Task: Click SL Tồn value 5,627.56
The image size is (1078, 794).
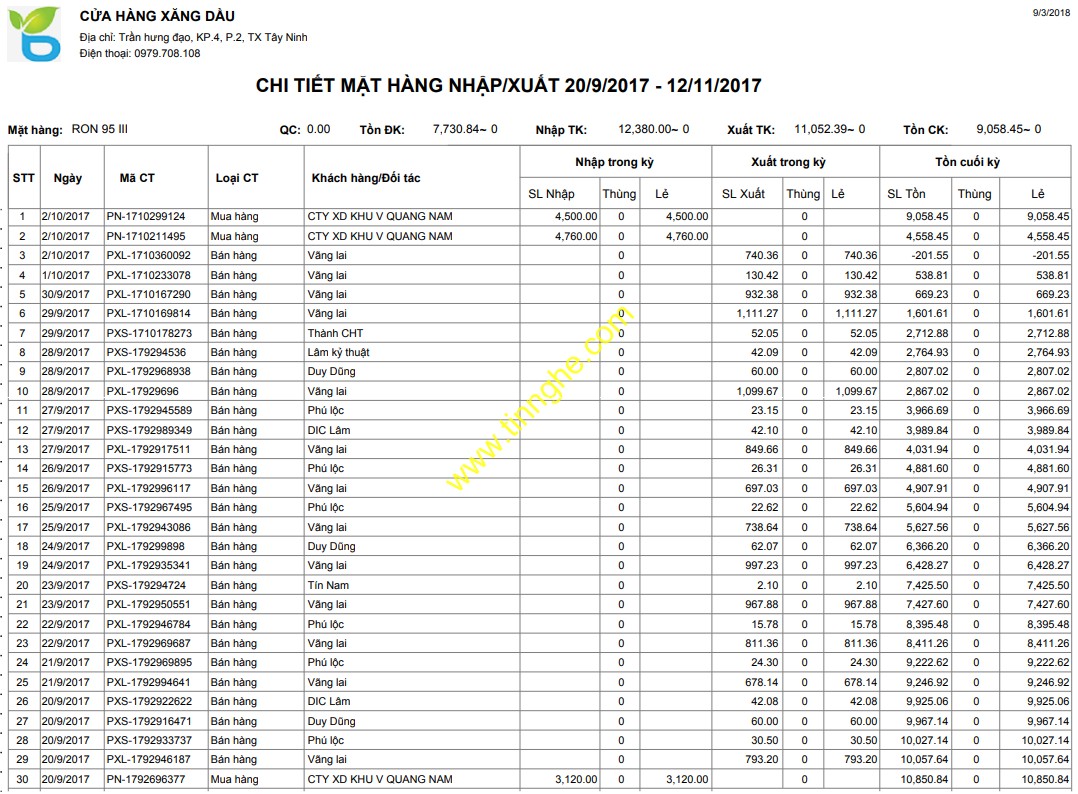Action: (x=927, y=527)
